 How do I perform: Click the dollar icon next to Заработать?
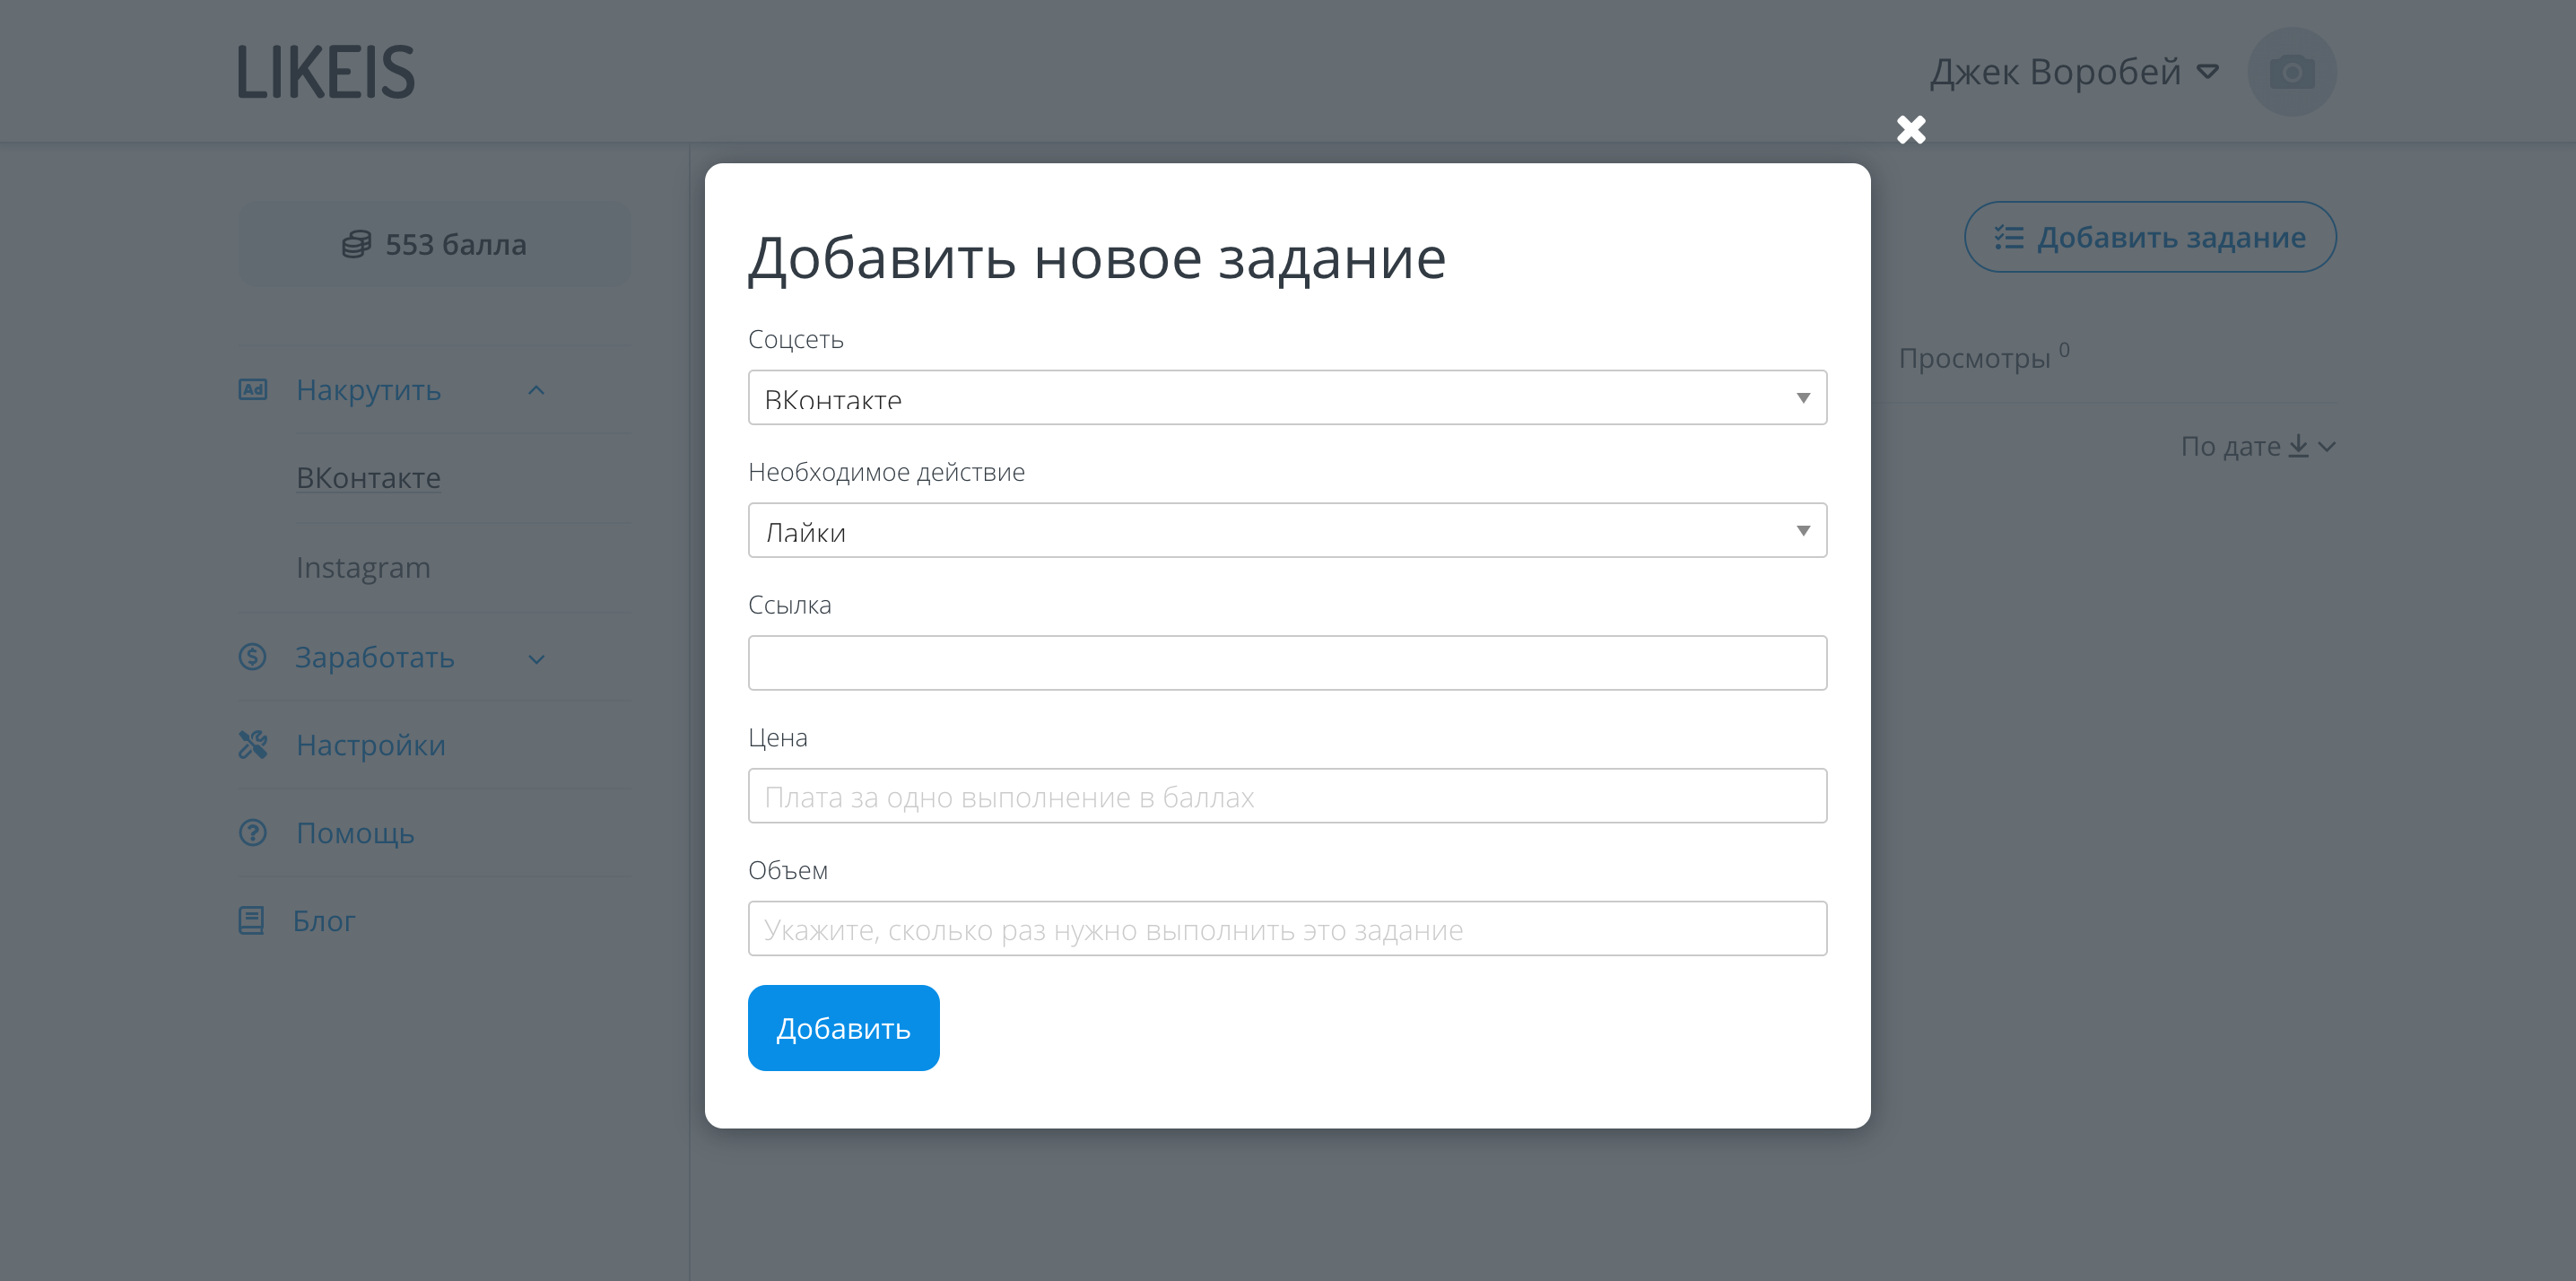253,657
